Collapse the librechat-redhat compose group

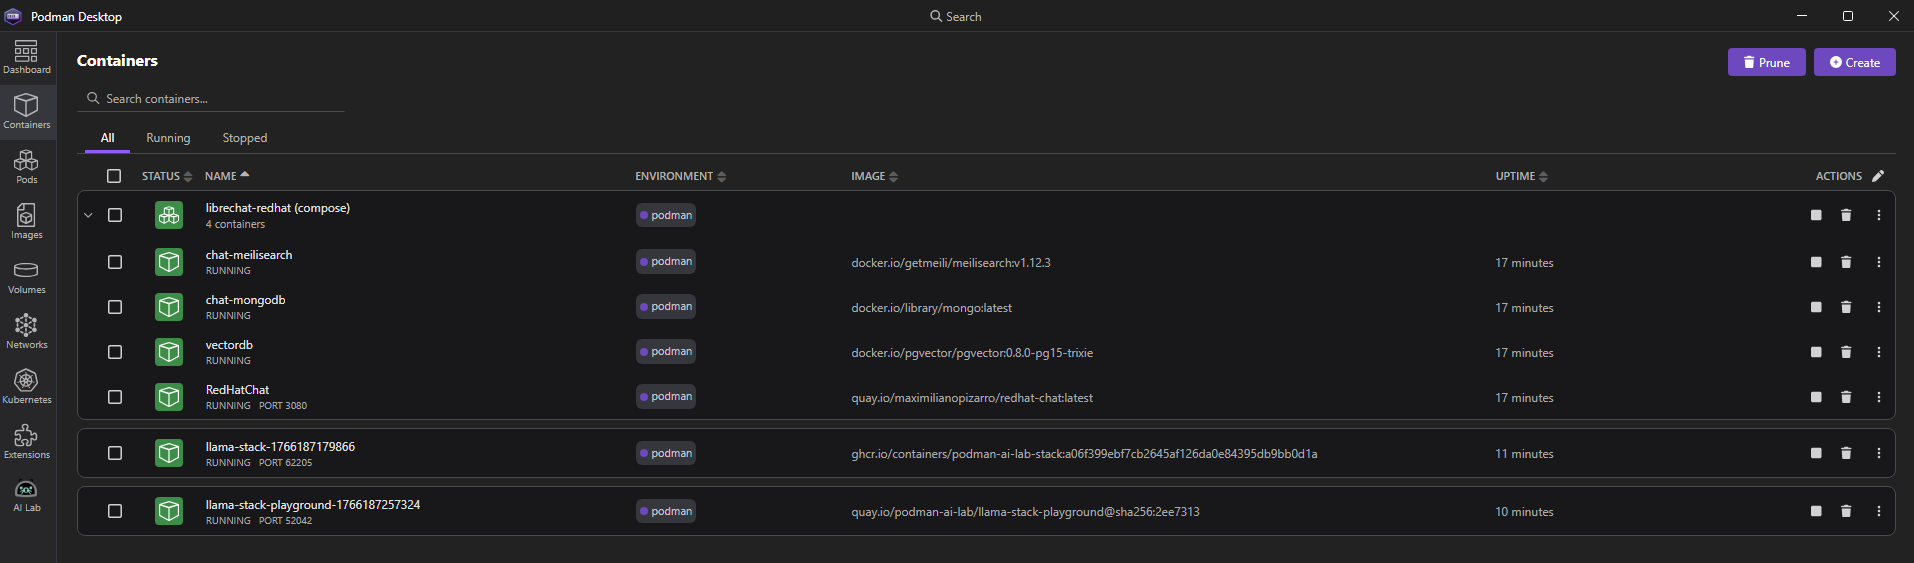click(88, 215)
